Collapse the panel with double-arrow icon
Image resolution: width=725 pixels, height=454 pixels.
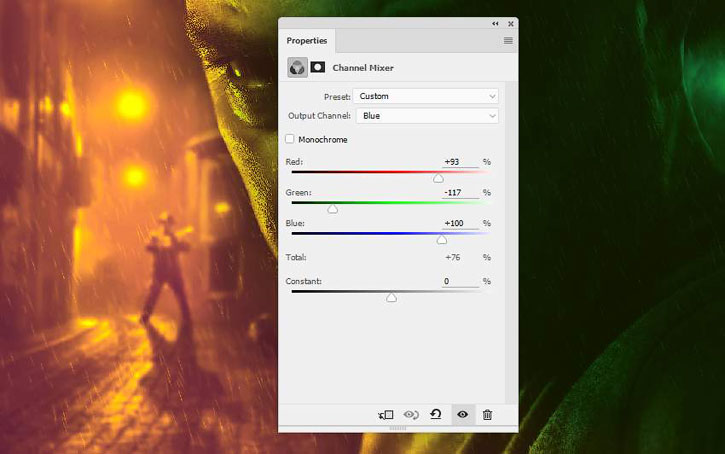click(x=495, y=24)
